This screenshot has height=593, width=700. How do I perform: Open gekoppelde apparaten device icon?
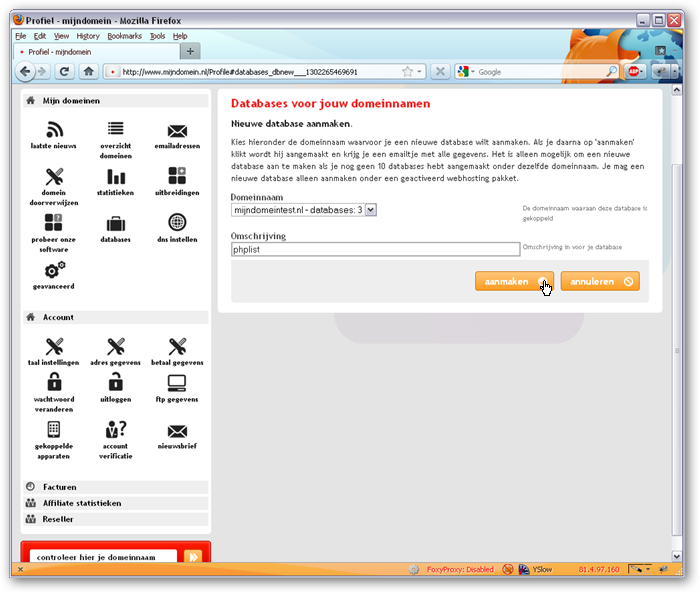[54, 430]
